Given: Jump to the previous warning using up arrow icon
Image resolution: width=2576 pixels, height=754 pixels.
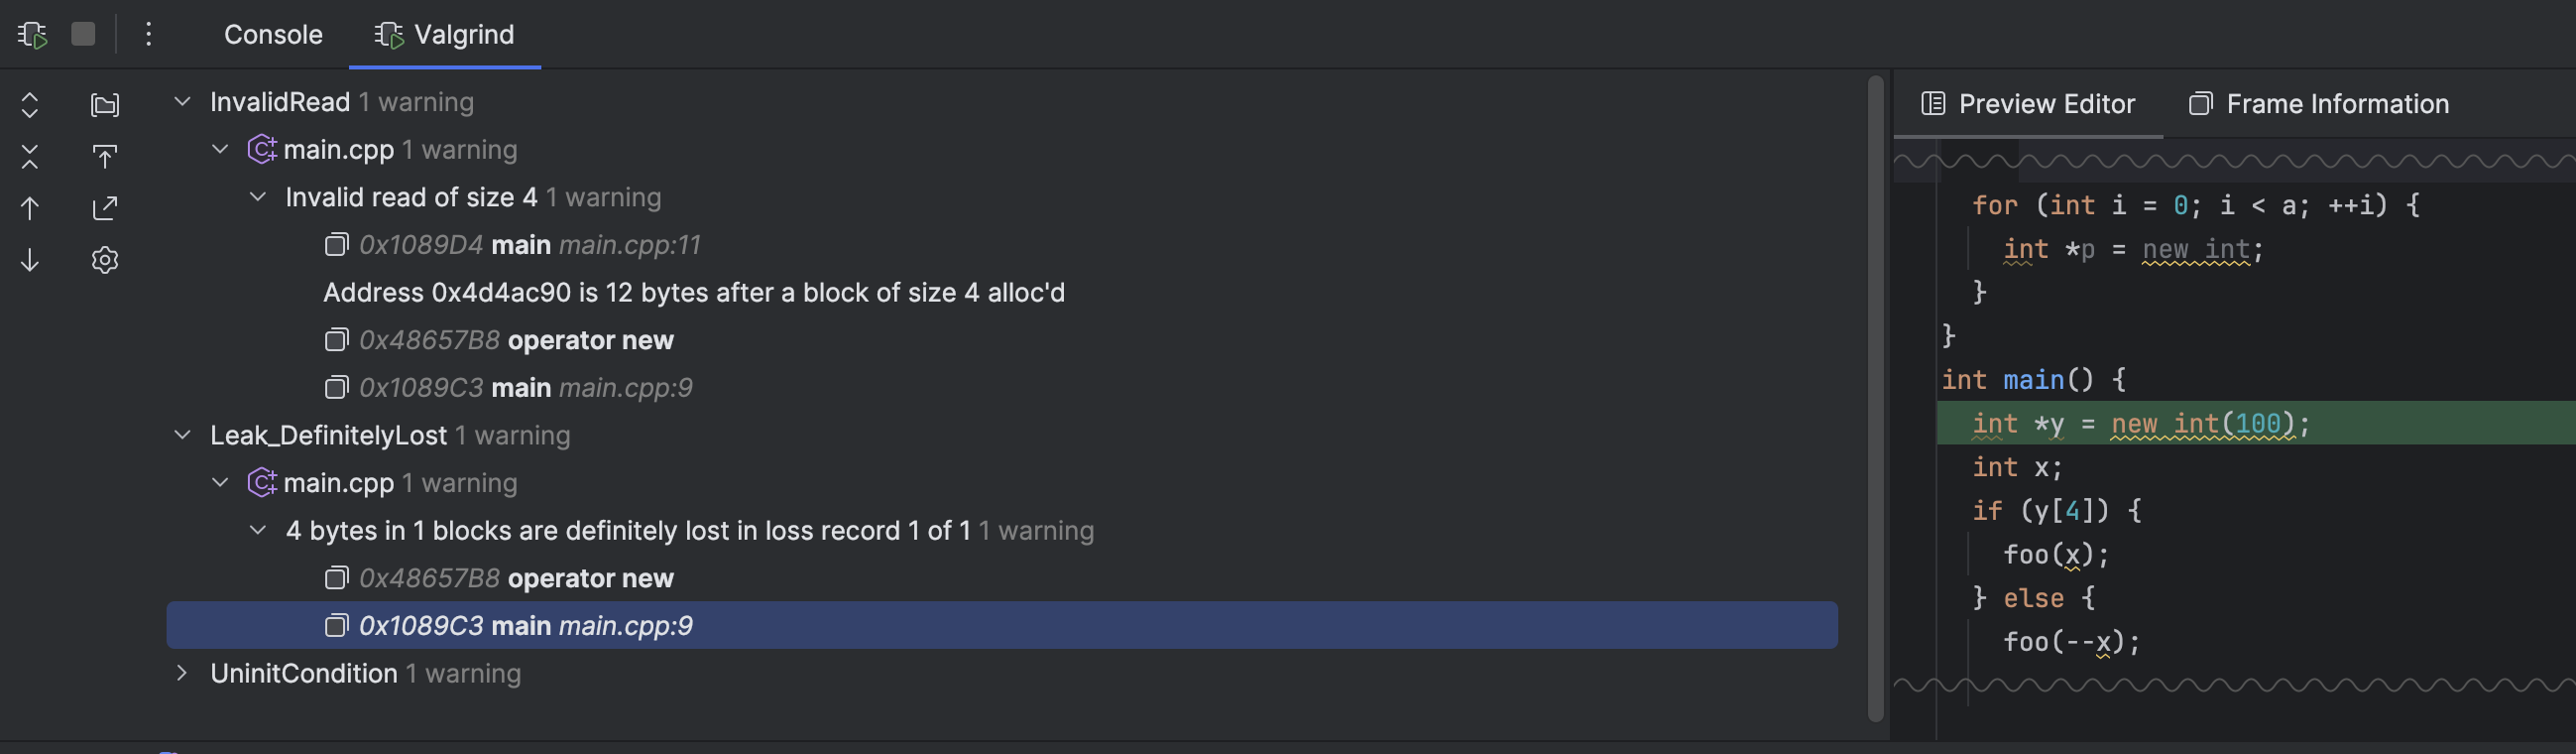Looking at the screenshot, I should [x=30, y=207].
